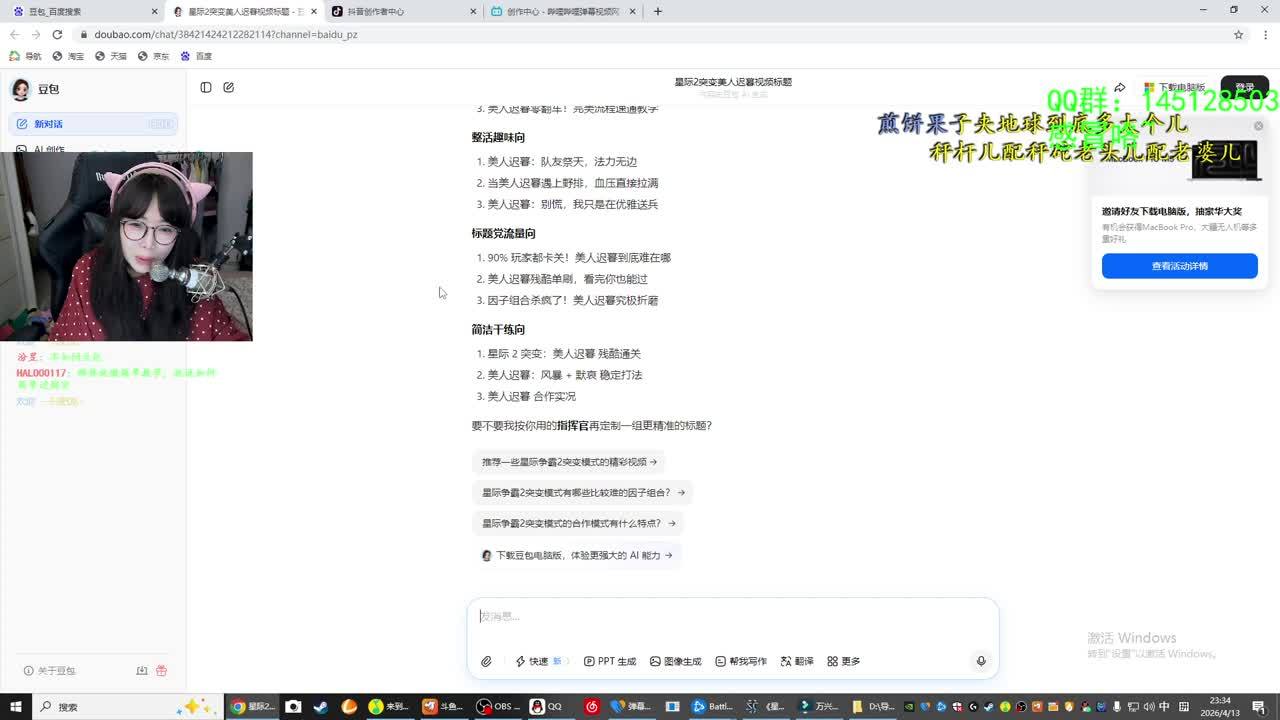Screen dimensions: 1280x720
Task: Click the 查看活动详情 button
Action: pyautogui.click(x=1179, y=266)
